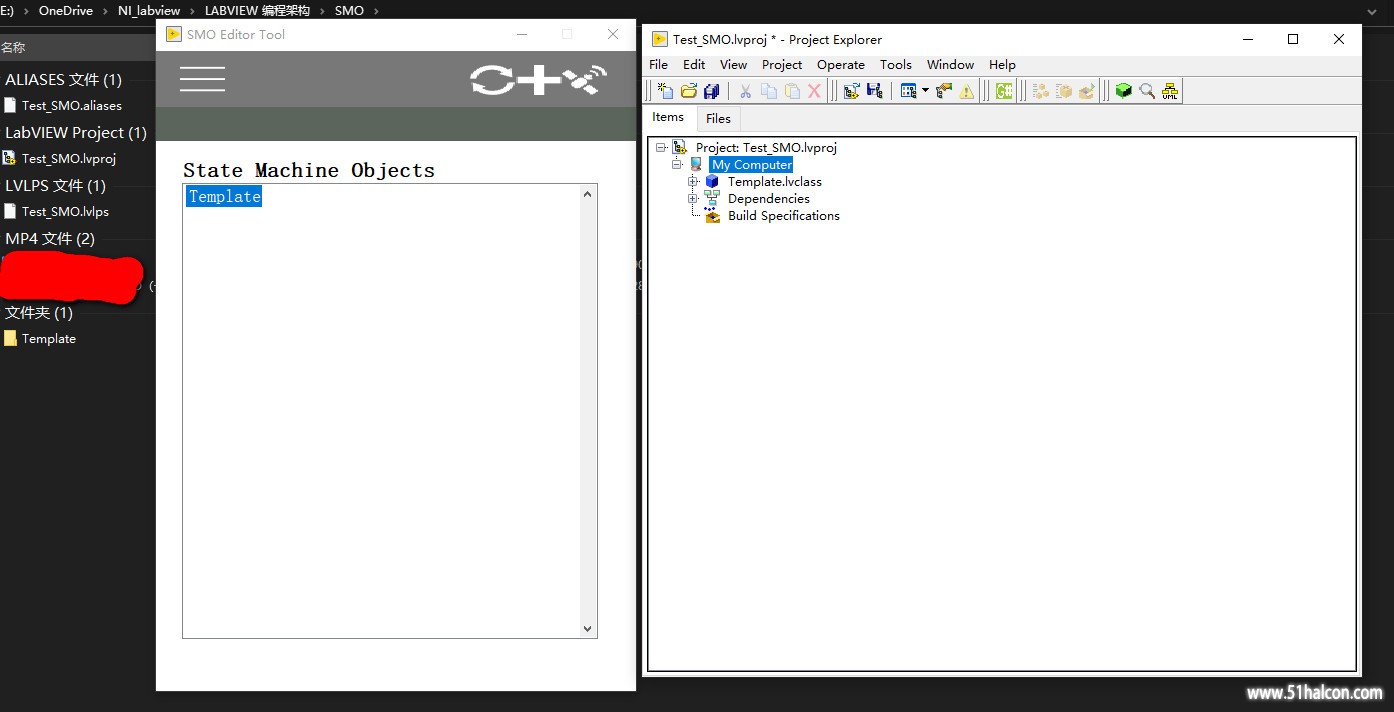Expand the Dependencies node
Image resolution: width=1394 pixels, height=712 pixels.
[693, 198]
